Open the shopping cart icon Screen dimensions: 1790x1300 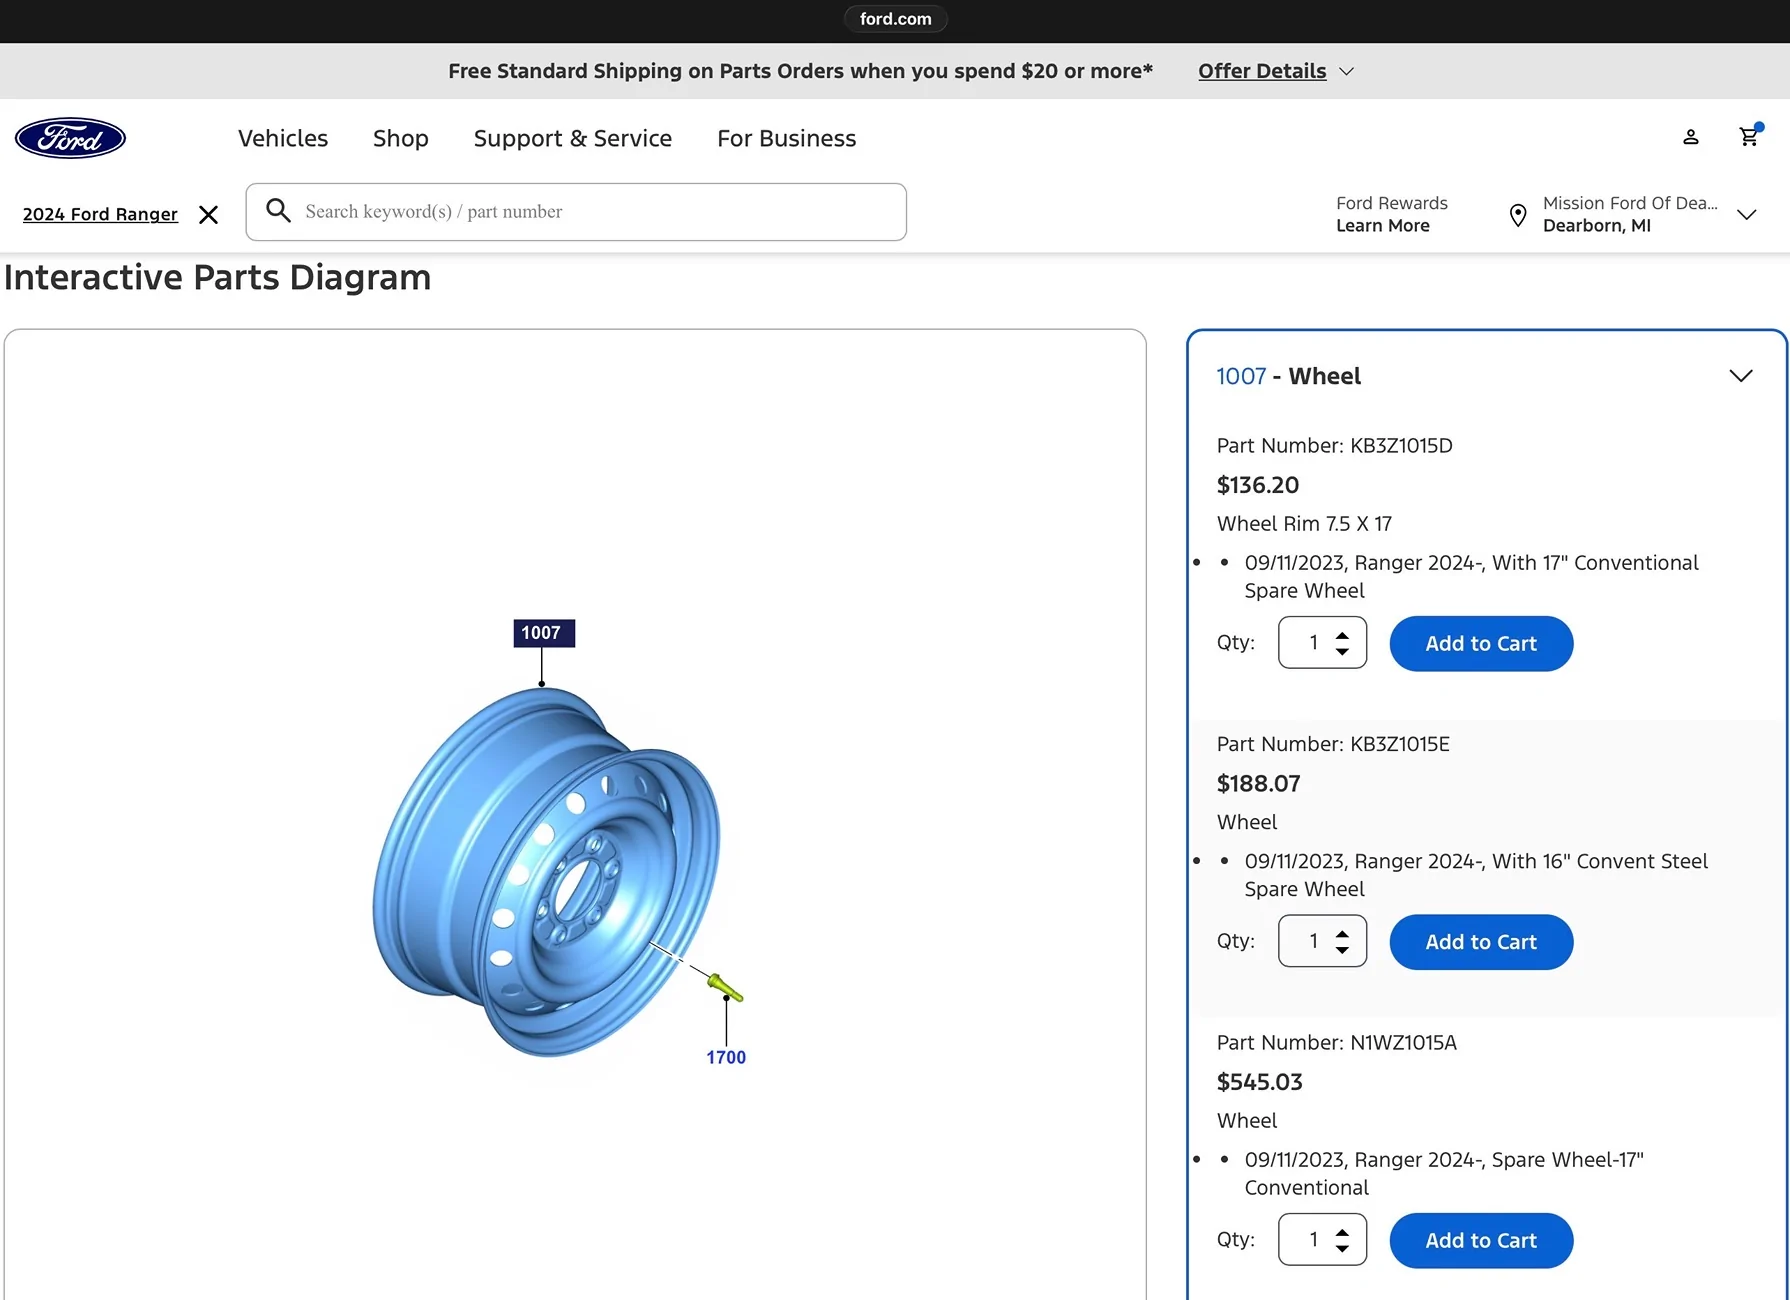pos(1749,136)
